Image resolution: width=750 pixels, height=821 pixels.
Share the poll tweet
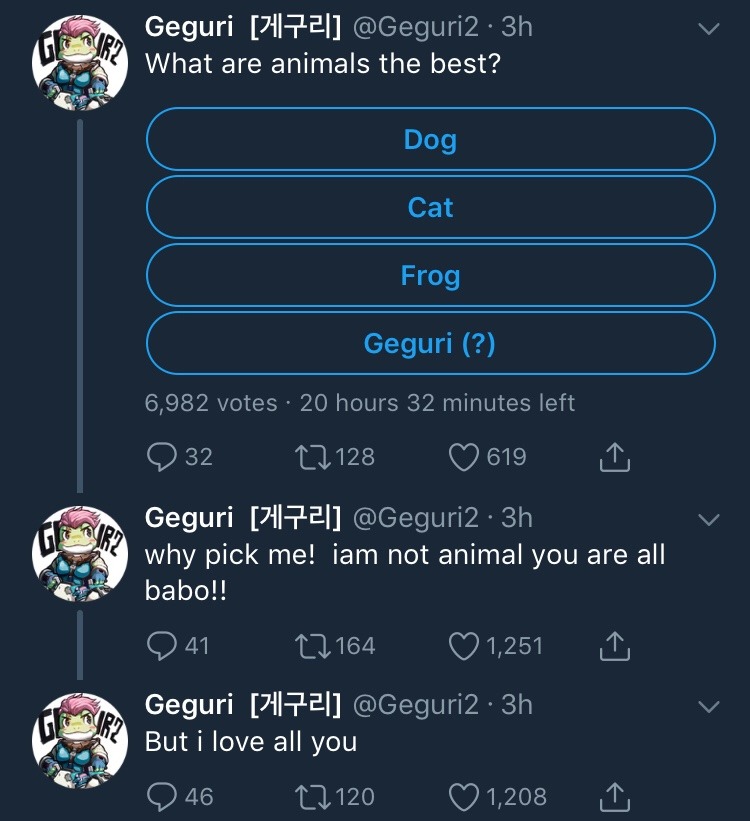pos(614,457)
